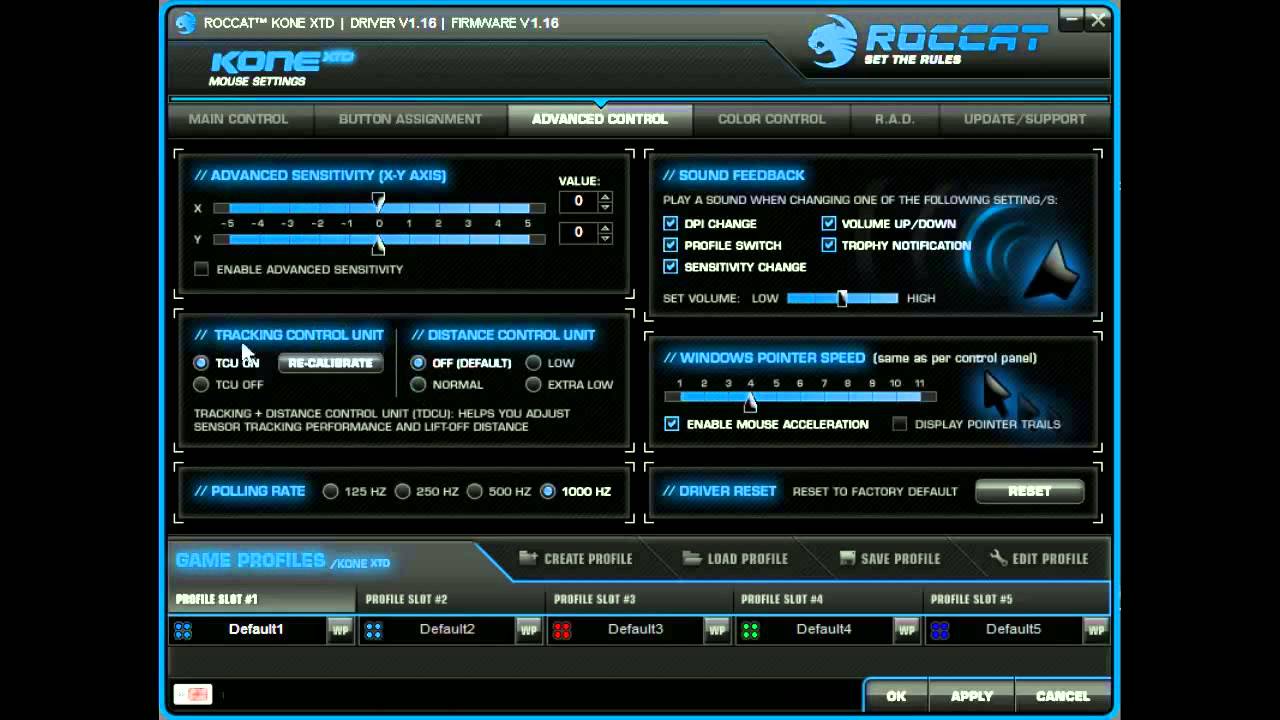Screen dimensions: 1280x720
Task: Uncheck Profile Switch sound feedback
Action: point(671,245)
